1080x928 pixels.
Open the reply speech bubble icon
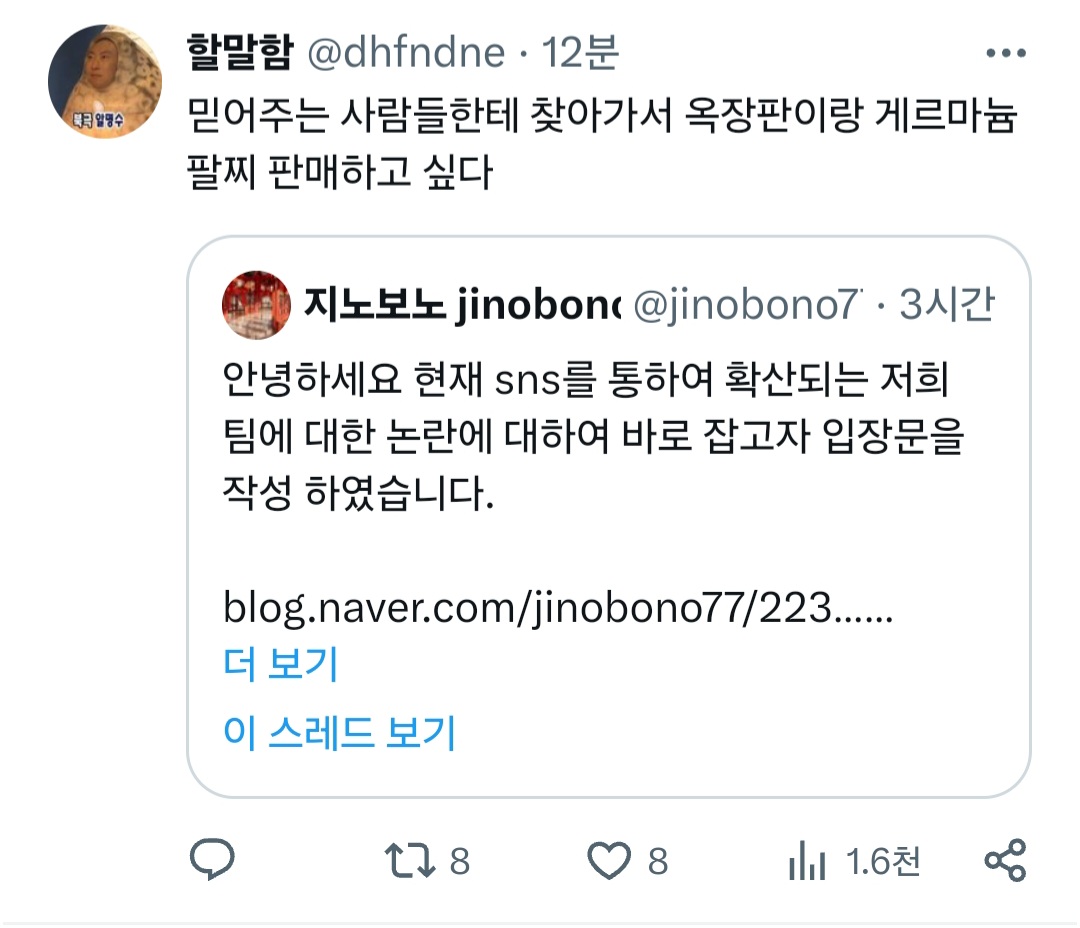[212, 859]
